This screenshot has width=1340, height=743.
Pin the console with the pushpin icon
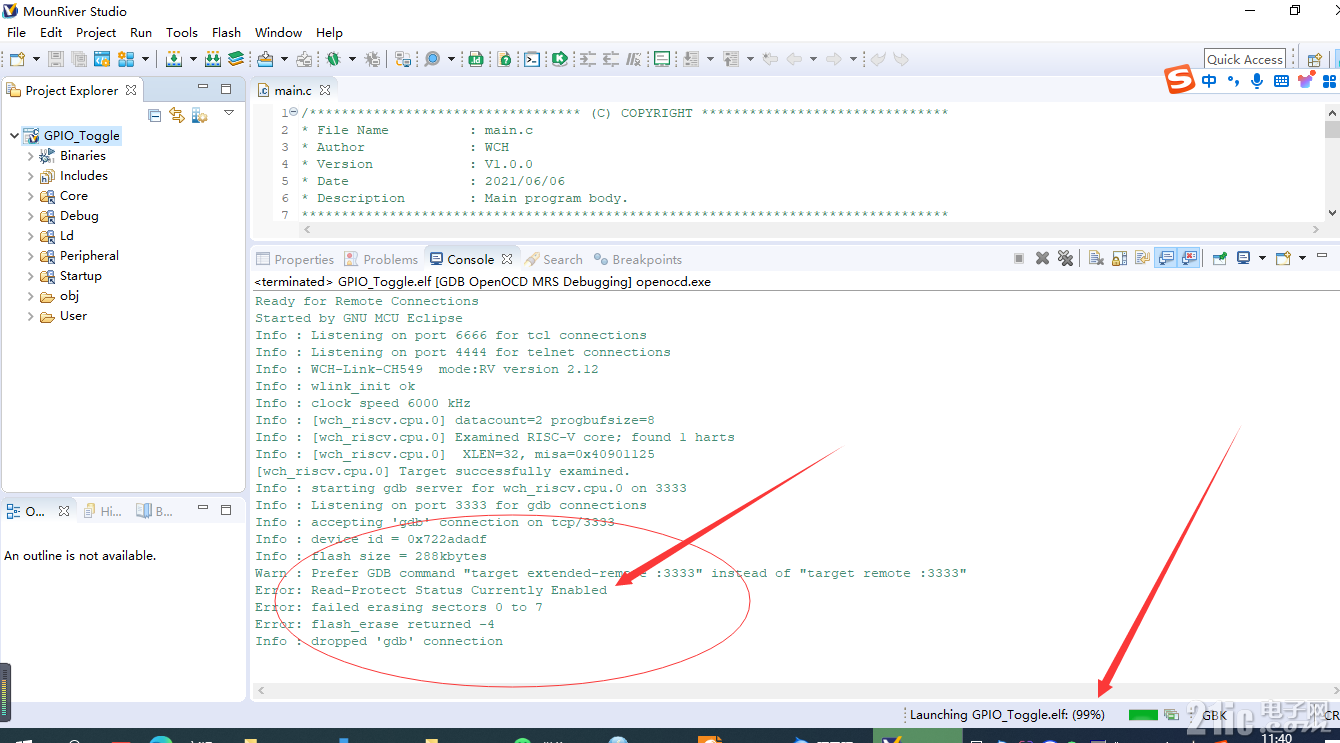(x=1220, y=258)
